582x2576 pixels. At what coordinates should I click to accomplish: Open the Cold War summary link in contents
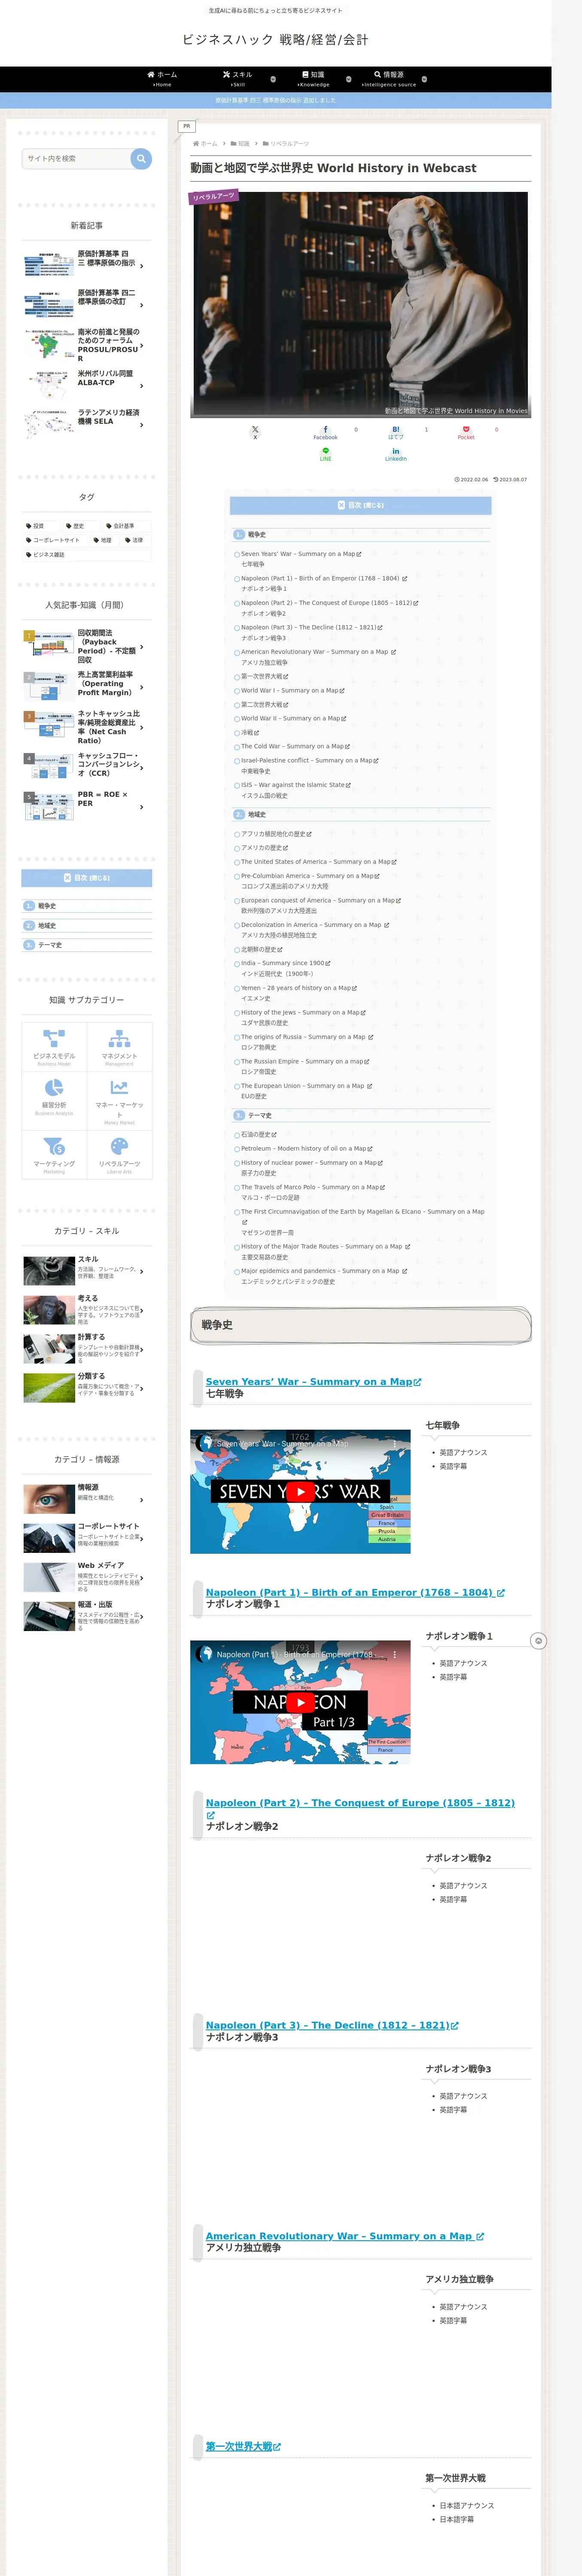[295, 746]
